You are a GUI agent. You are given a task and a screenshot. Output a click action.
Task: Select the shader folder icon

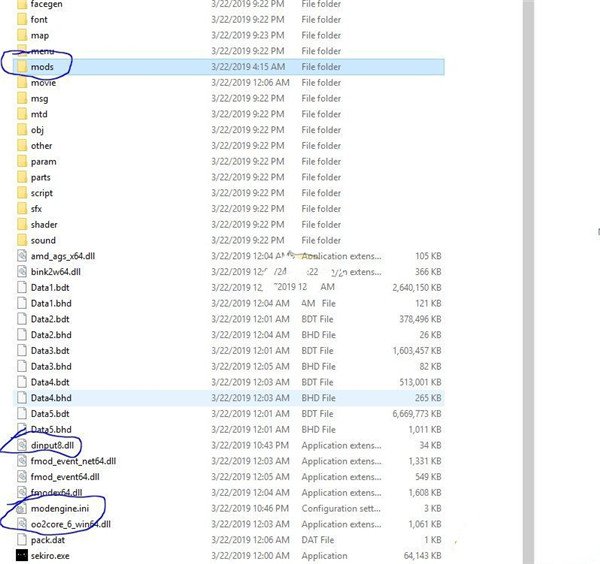(22, 224)
